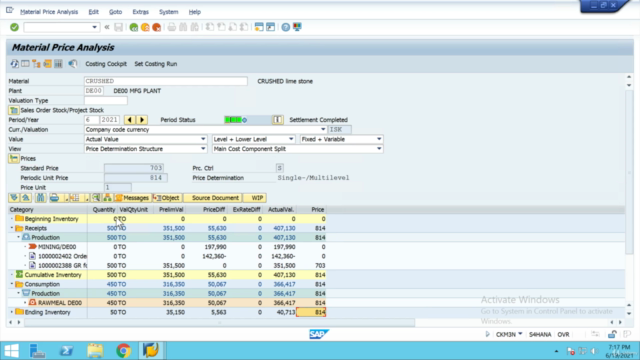Collapse the Consumption tree node
Screen dimensions: 640x360
12,284
